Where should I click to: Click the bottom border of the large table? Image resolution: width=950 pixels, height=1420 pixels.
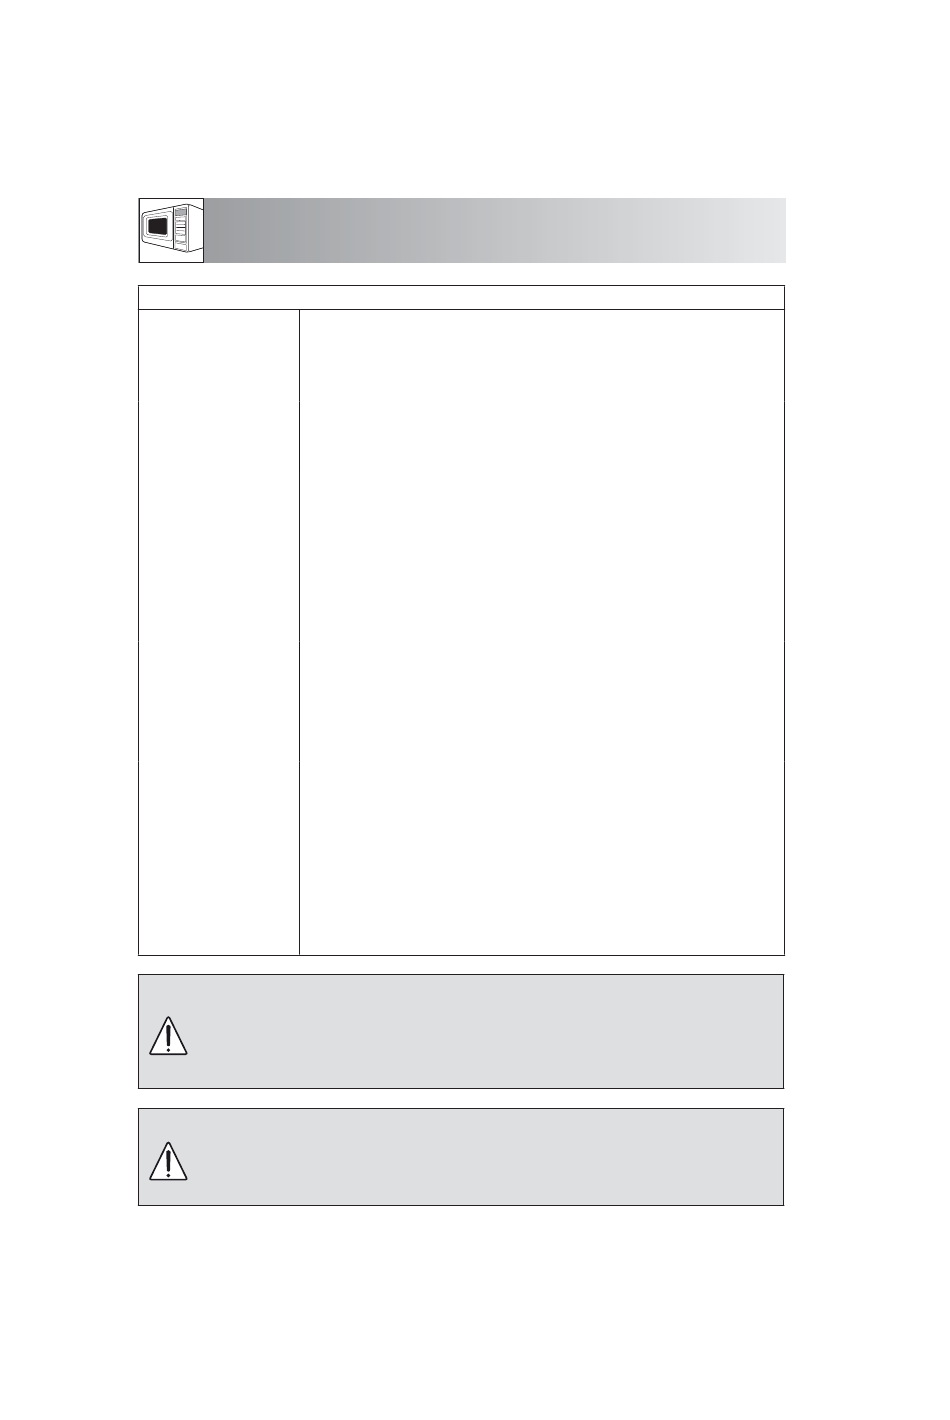pos(461,955)
